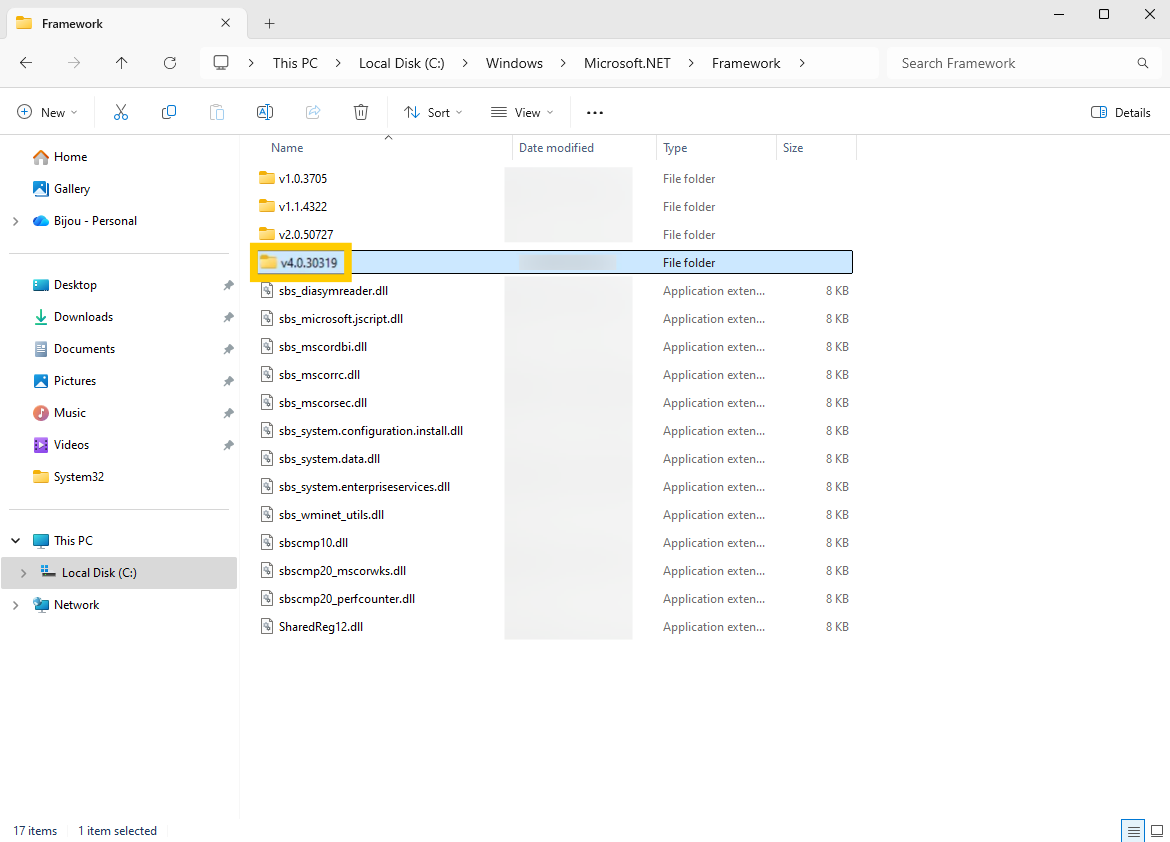This screenshot has width=1170, height=842.
Task: Expand Local Disk (C:) tree node
Action: (24, 573)
